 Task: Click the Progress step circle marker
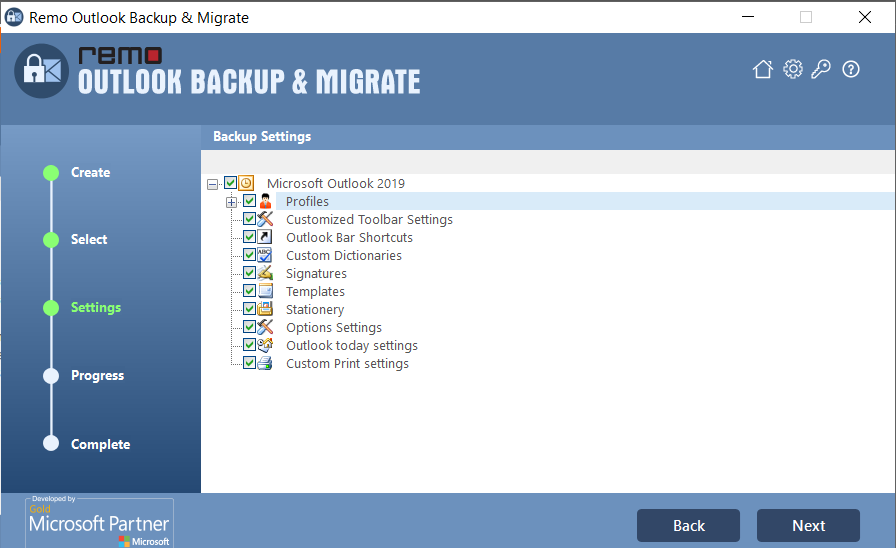point(51,376)
